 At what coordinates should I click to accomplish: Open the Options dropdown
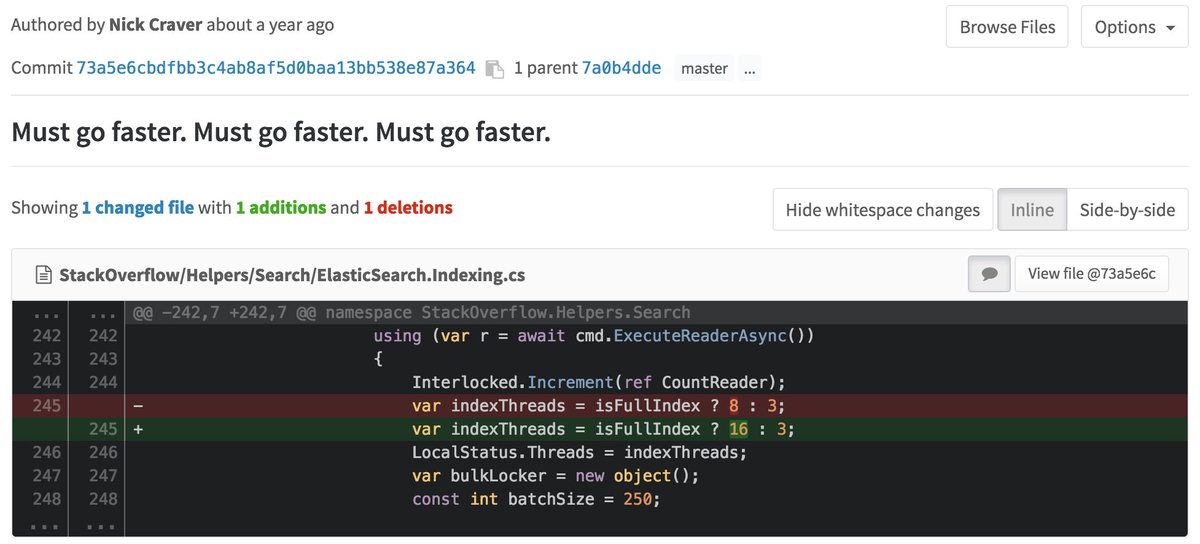(x=1135, y=27)
